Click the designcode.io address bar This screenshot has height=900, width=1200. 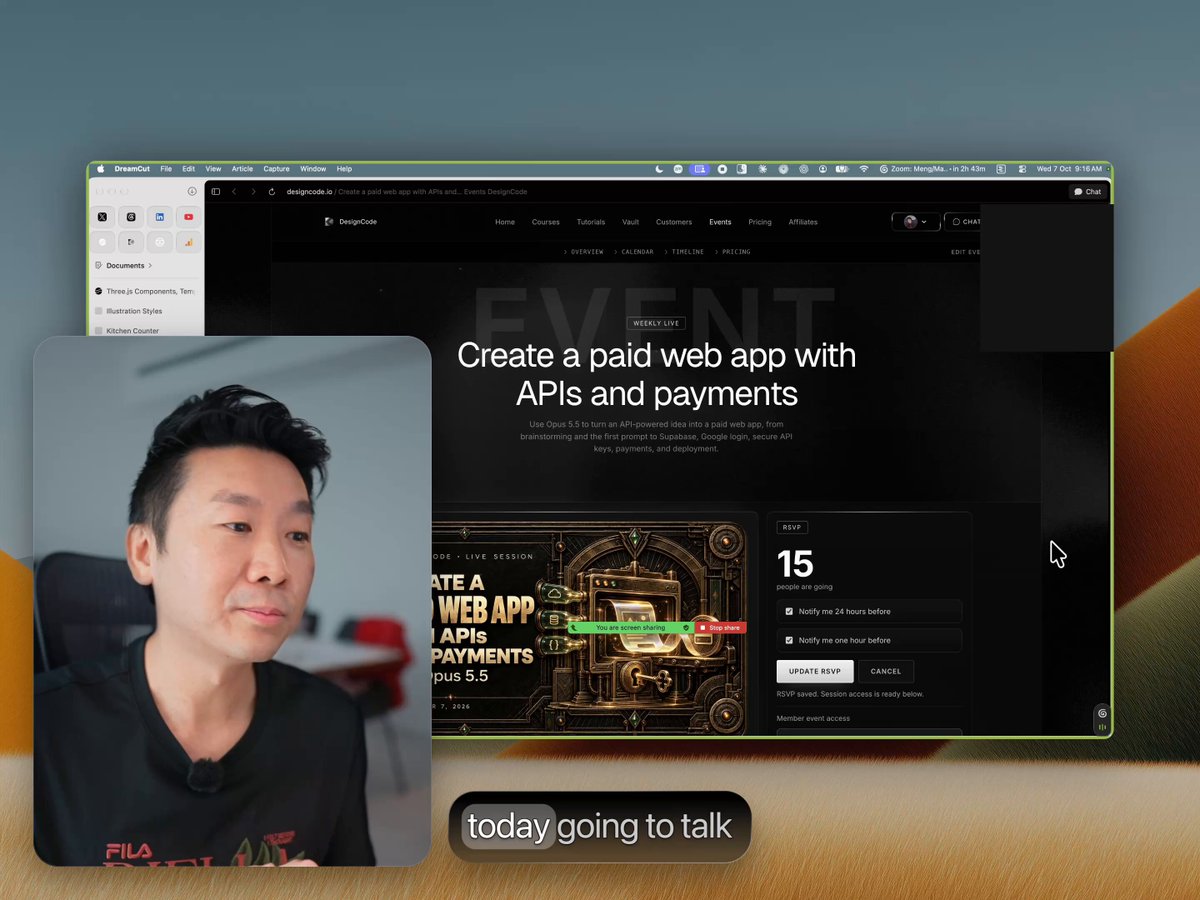point(406,192)
